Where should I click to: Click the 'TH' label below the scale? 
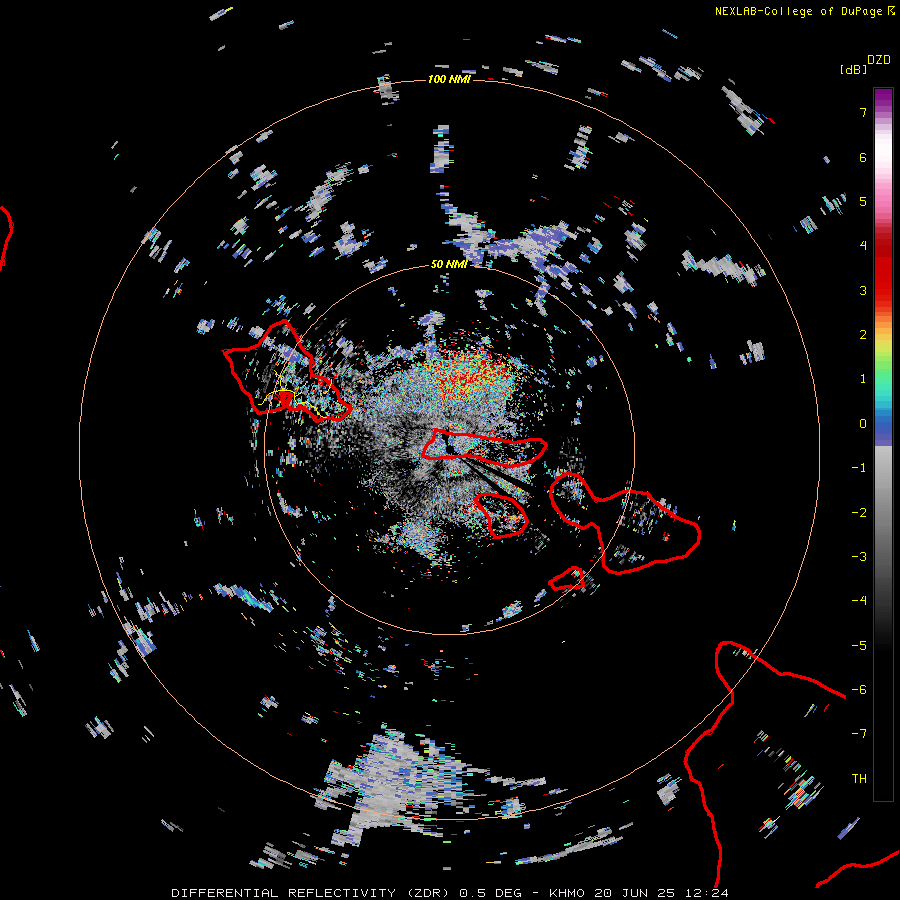pyautogui.click(x=859, y=779)
